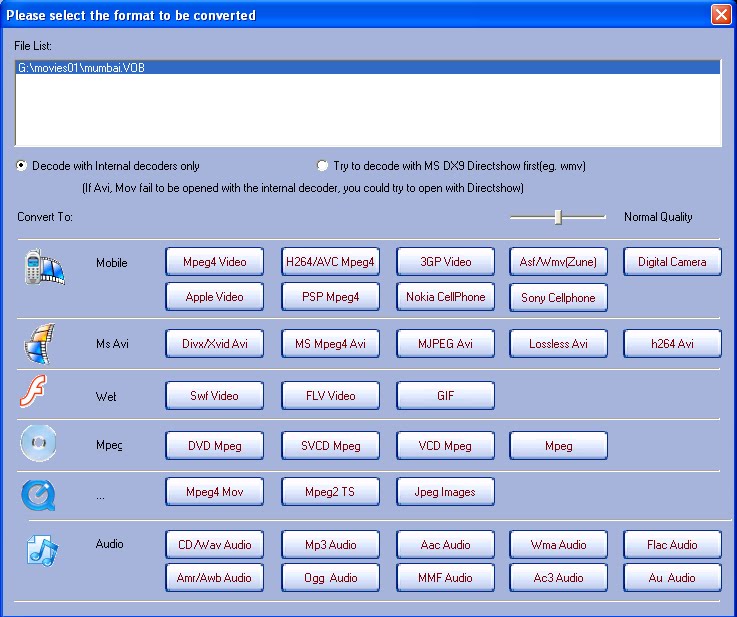Select Mpeg2 TS output

330,492
